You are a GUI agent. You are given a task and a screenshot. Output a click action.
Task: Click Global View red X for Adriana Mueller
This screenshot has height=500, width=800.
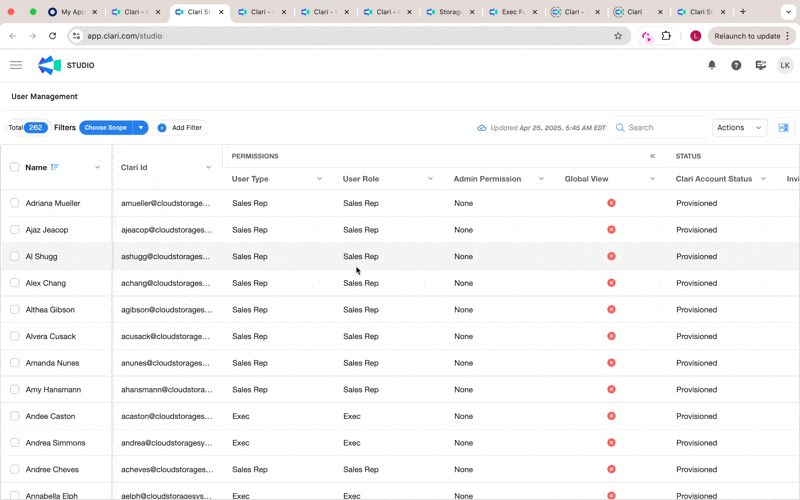point(611,203)
